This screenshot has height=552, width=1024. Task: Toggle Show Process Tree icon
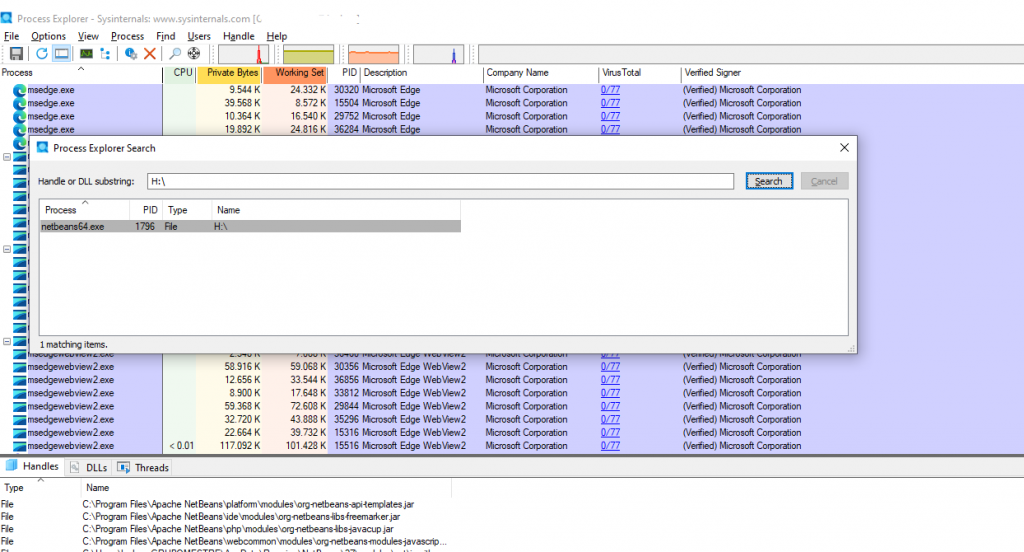[105, 54]
